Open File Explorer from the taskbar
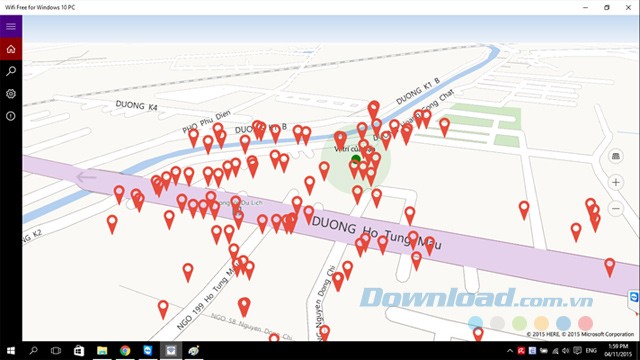 pos(102,351)
